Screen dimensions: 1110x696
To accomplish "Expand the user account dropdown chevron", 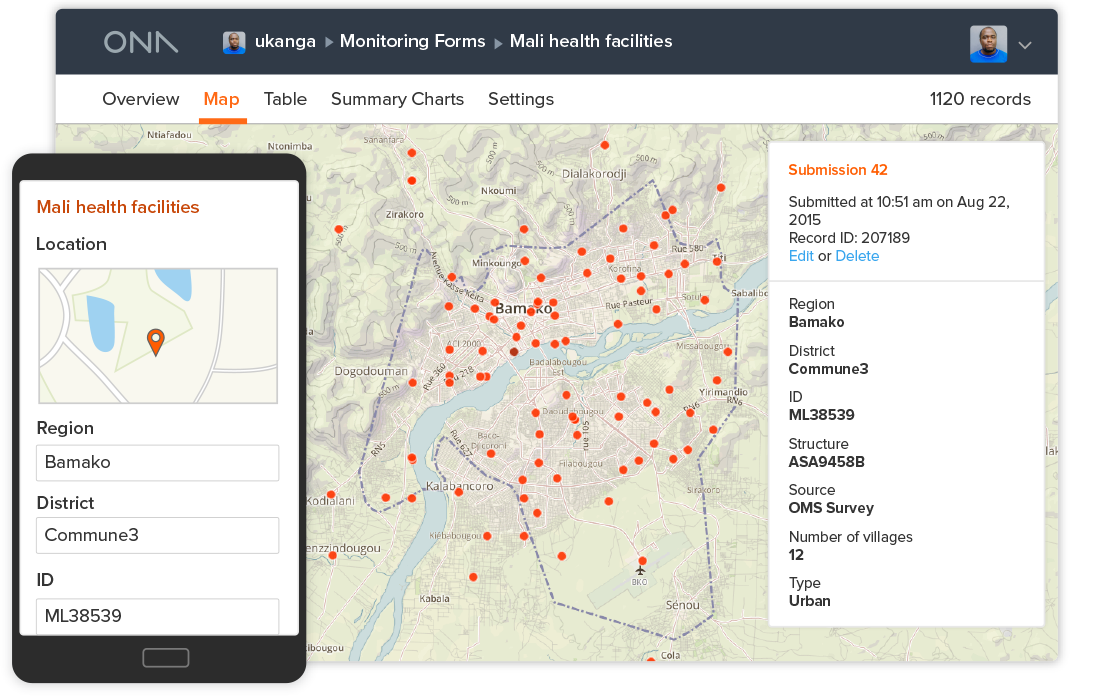I will pyautogui.click(x=1024, y=45).
